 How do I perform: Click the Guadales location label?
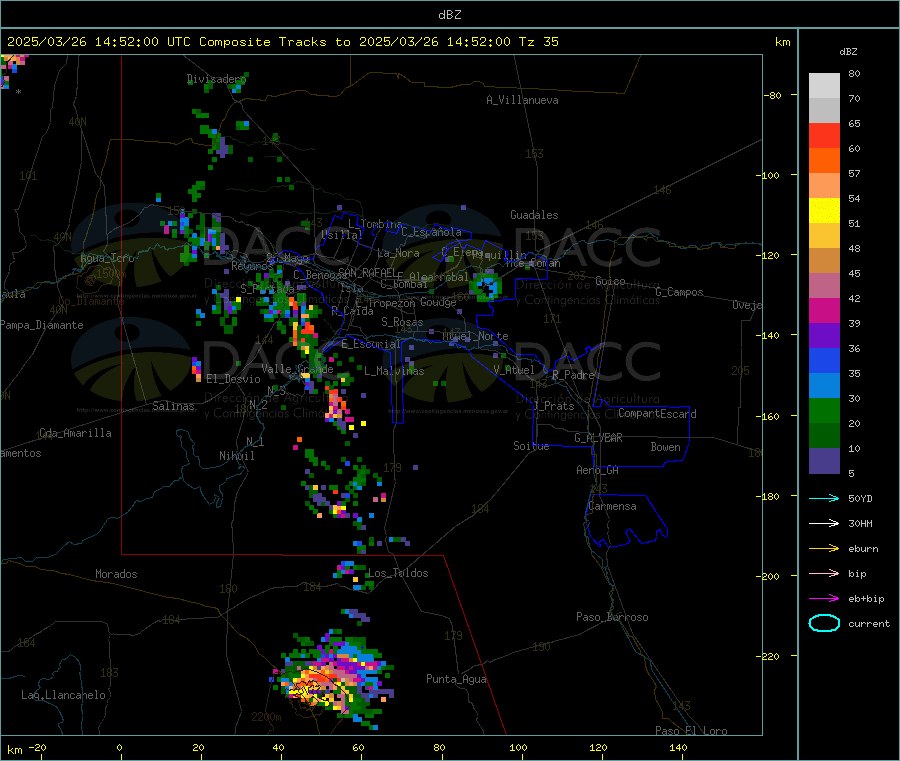(534, 215)
